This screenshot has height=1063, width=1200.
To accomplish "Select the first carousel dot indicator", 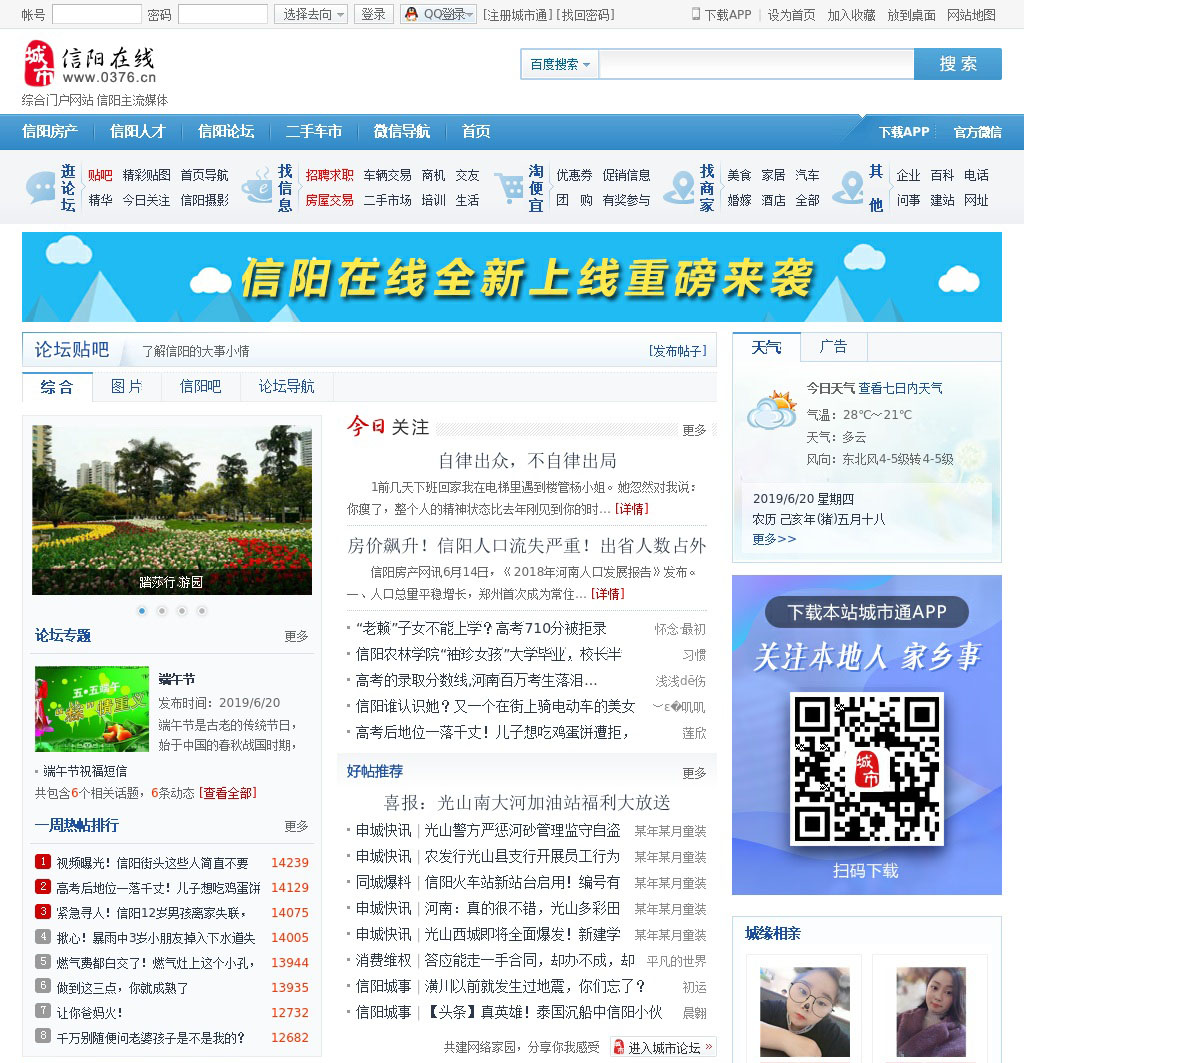I will click(x=142, y=611).
